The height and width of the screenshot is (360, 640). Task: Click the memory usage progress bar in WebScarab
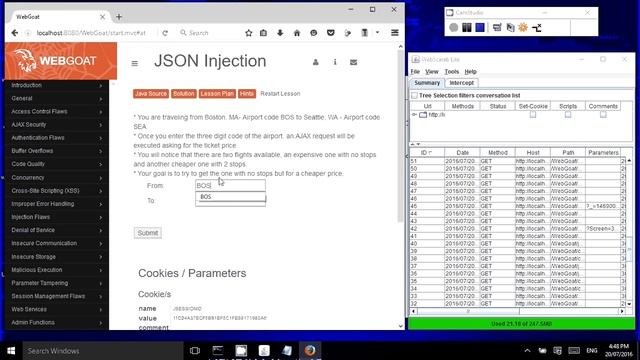tap(521, 323)
